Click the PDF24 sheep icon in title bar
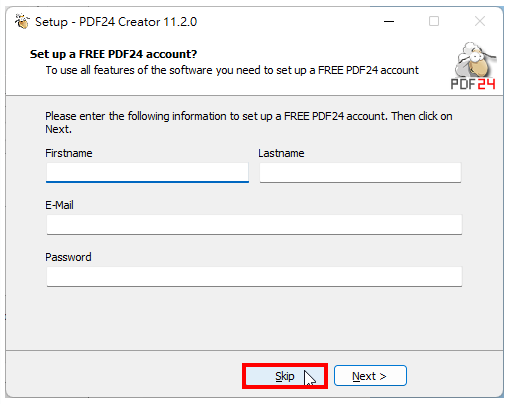The width and height of the screenshot is (515, 404). click(x=22, y=21)
